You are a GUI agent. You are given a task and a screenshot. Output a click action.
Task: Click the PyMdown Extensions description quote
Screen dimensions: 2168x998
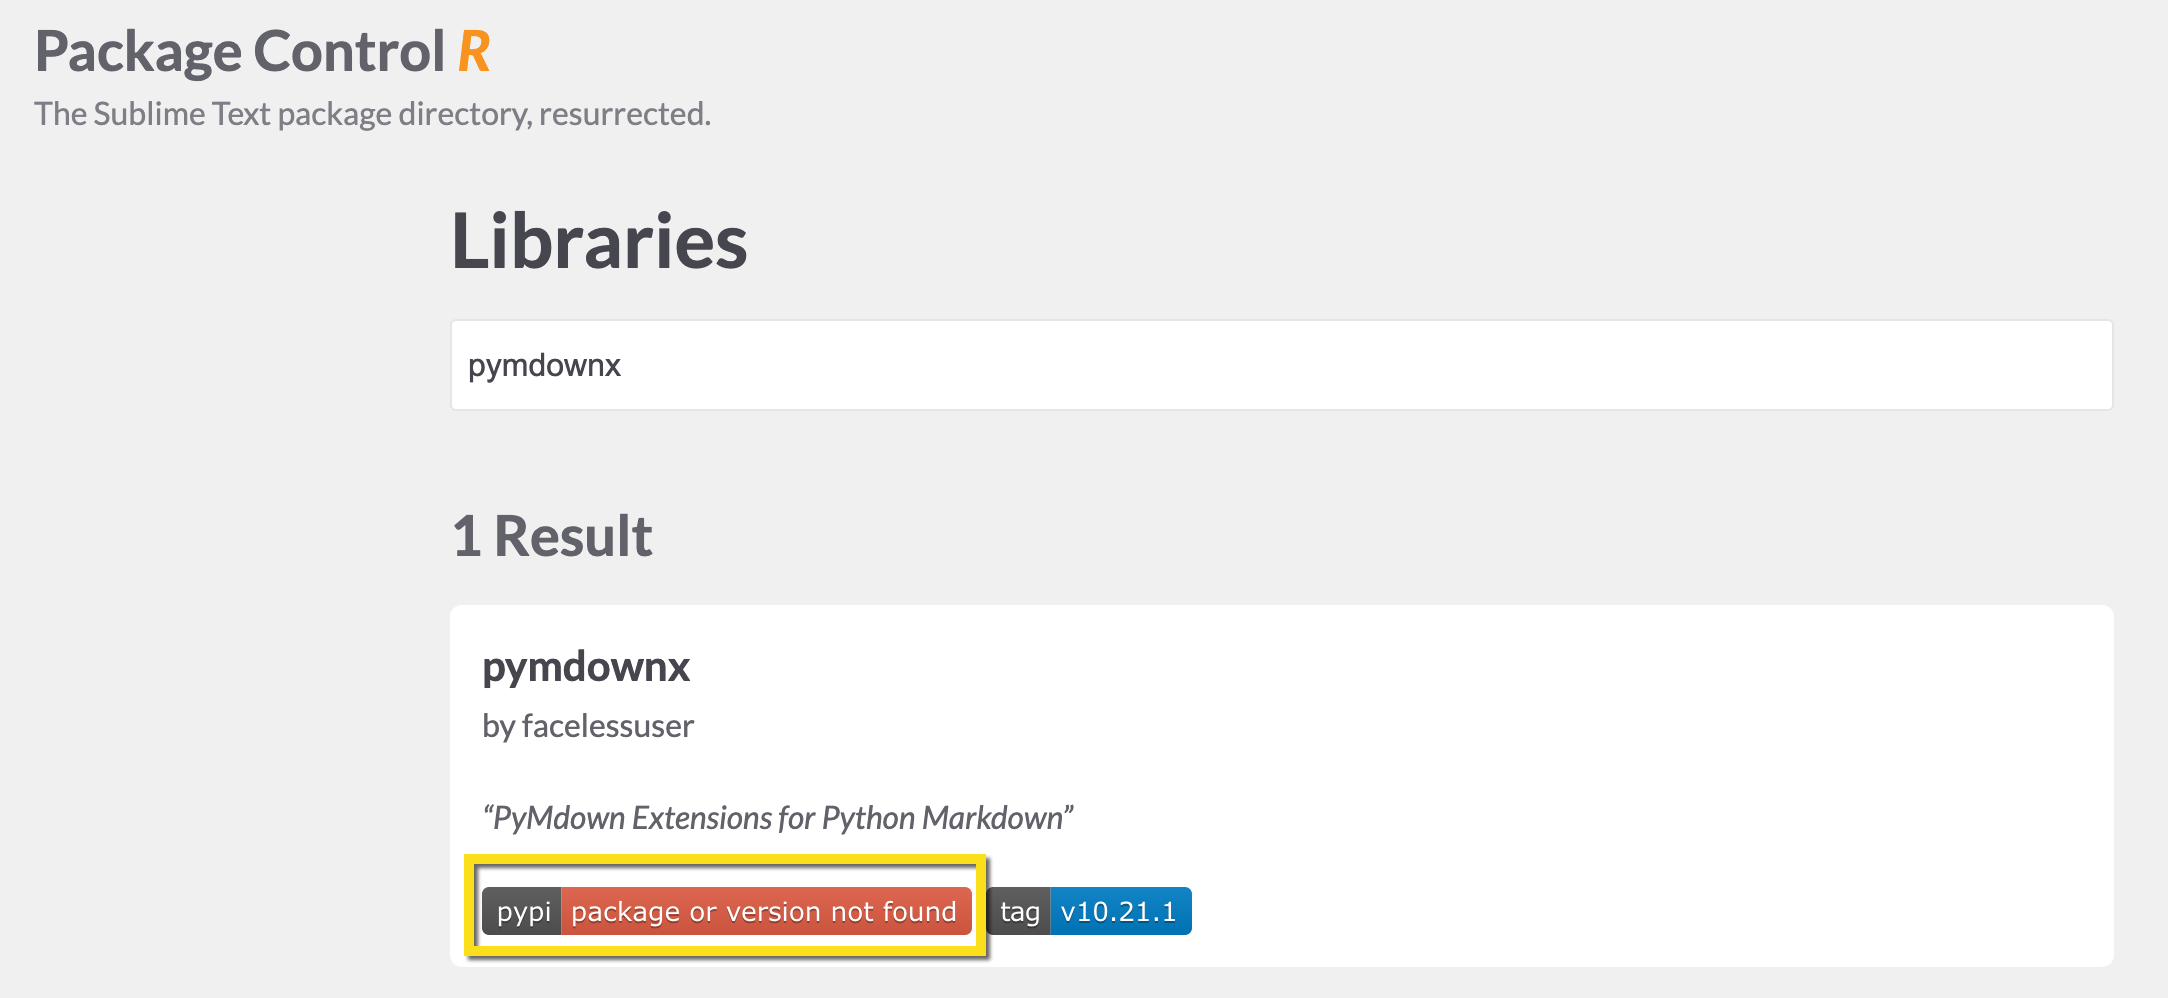[777, 818]
